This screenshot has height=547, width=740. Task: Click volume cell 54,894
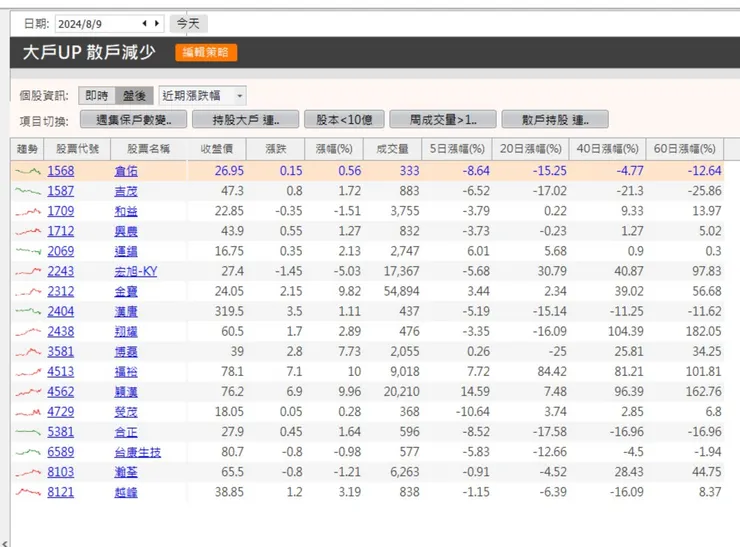click(402, 291)
